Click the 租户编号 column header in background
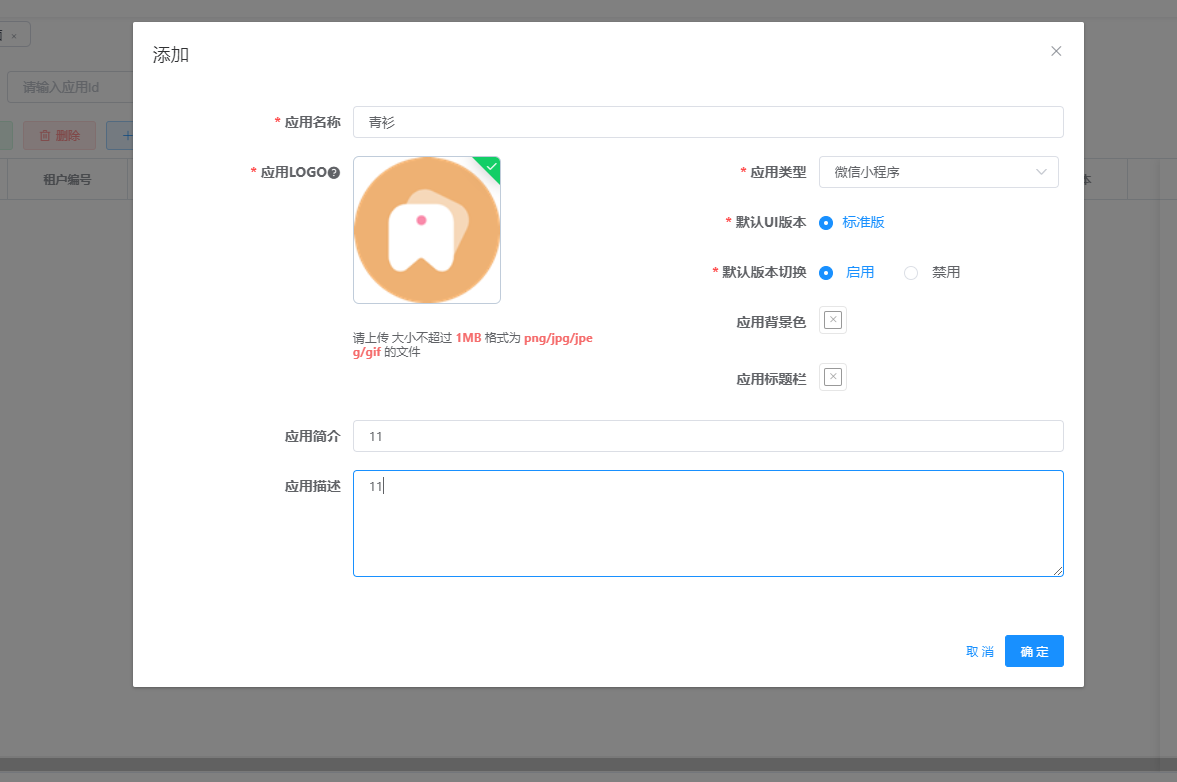 coord(67,179)
